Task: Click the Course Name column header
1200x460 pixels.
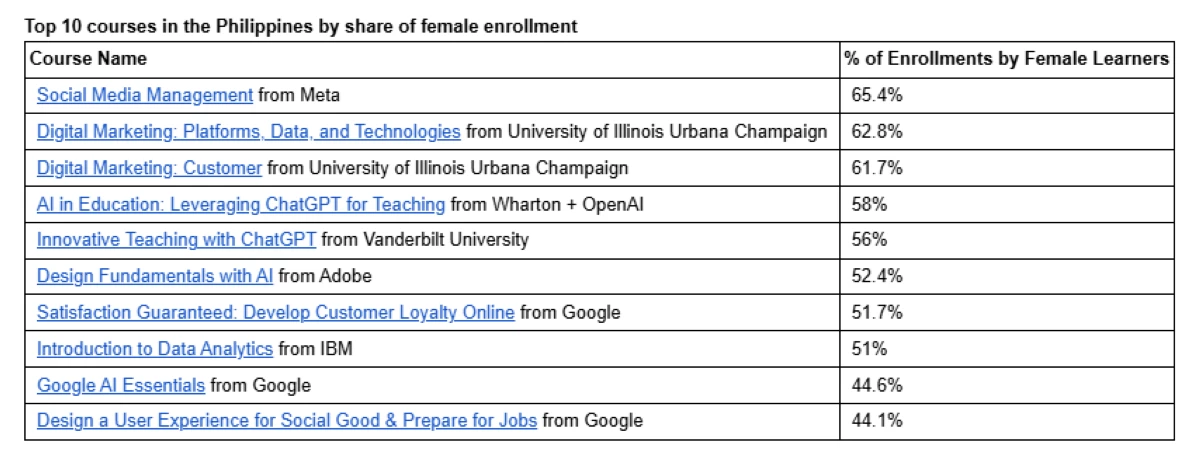Action: [88, 59]
